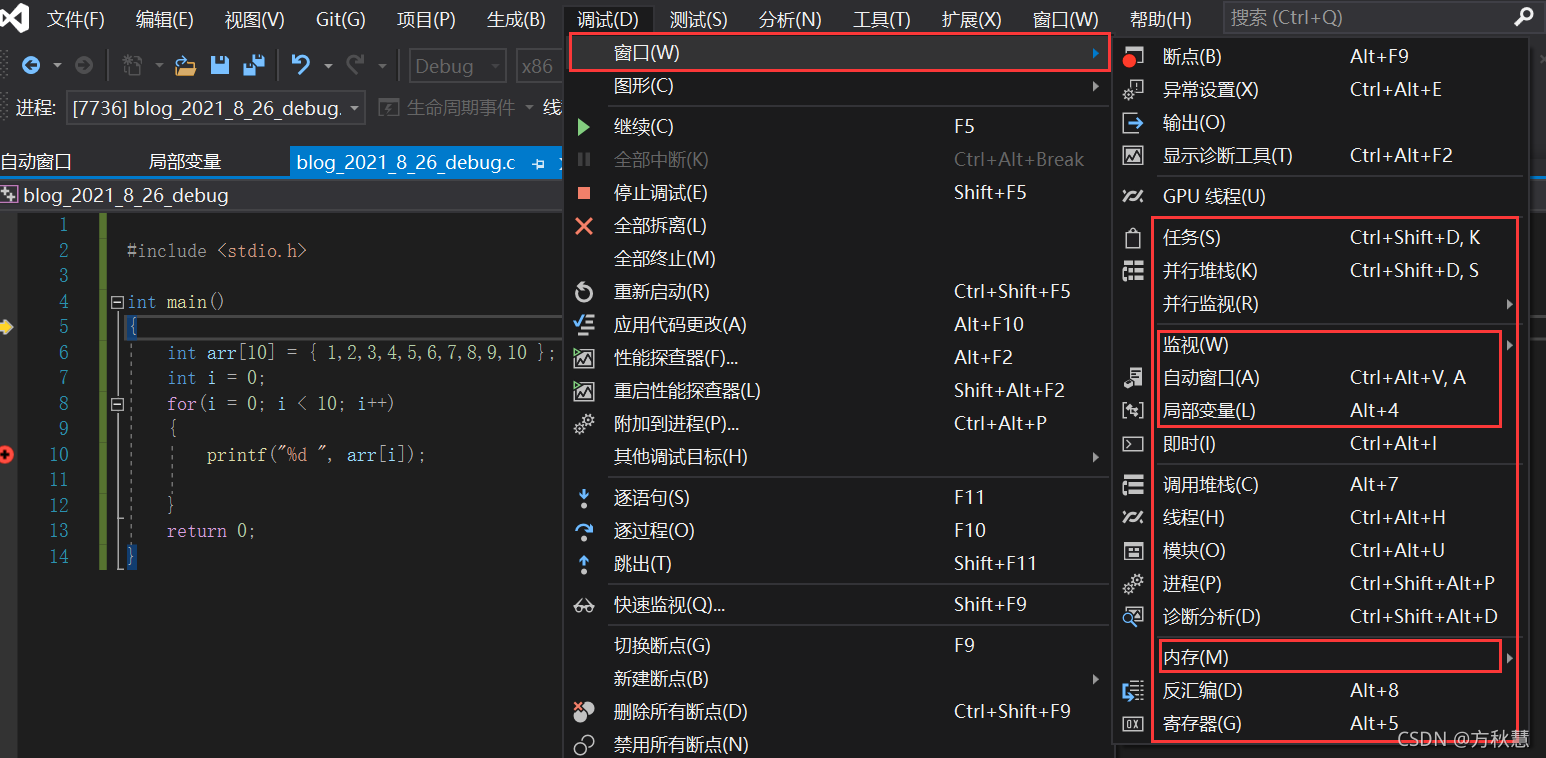The width and height of the screenshot is (1546, 758).
Task: Open the 编辑(E) menu
Action: (165, 19)
